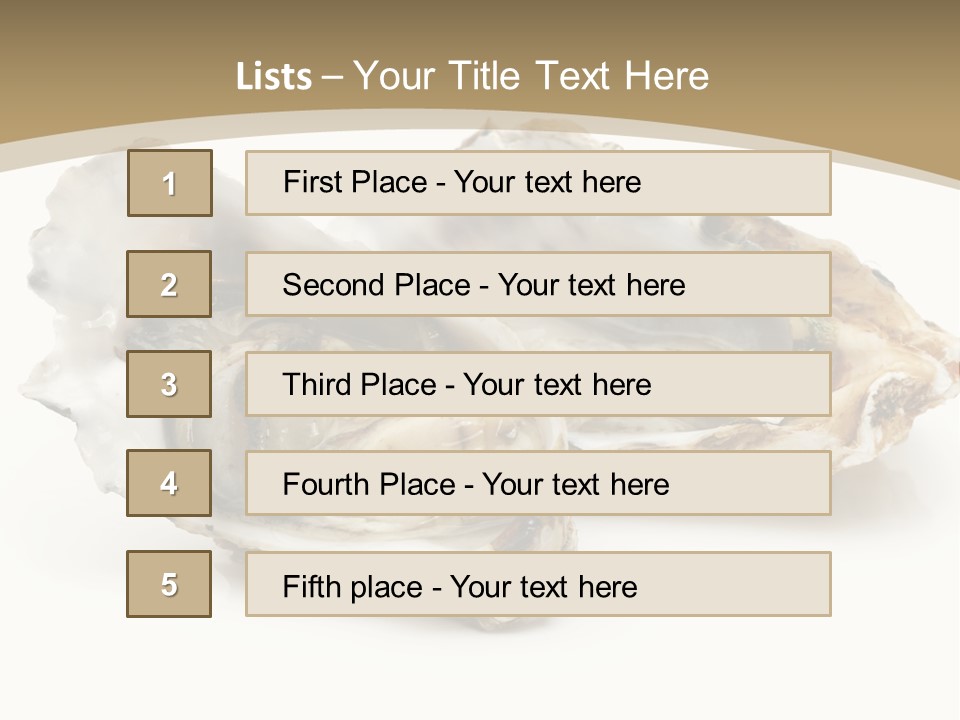Click the 'Fourth Place - Your text here' bar
The height and width of the screenshot is (720, 960).
coord(538,484)
